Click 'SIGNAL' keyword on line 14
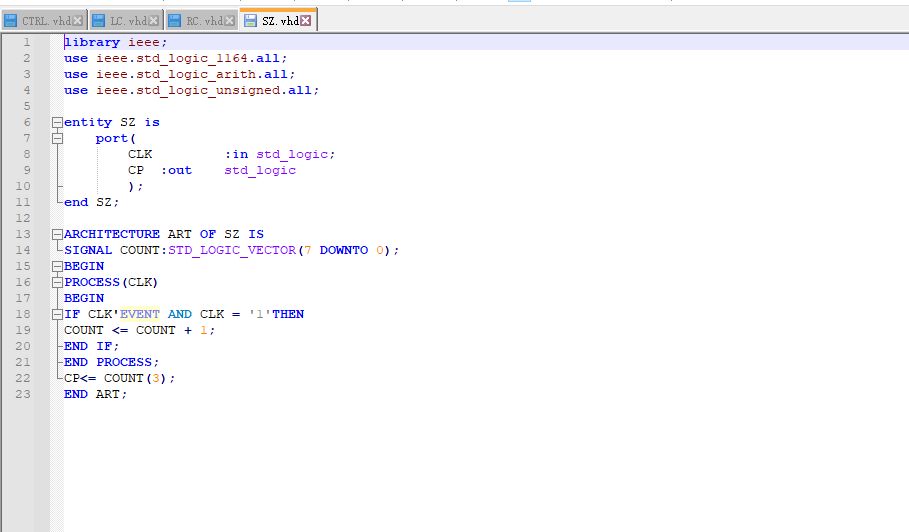 click(88, 250)
